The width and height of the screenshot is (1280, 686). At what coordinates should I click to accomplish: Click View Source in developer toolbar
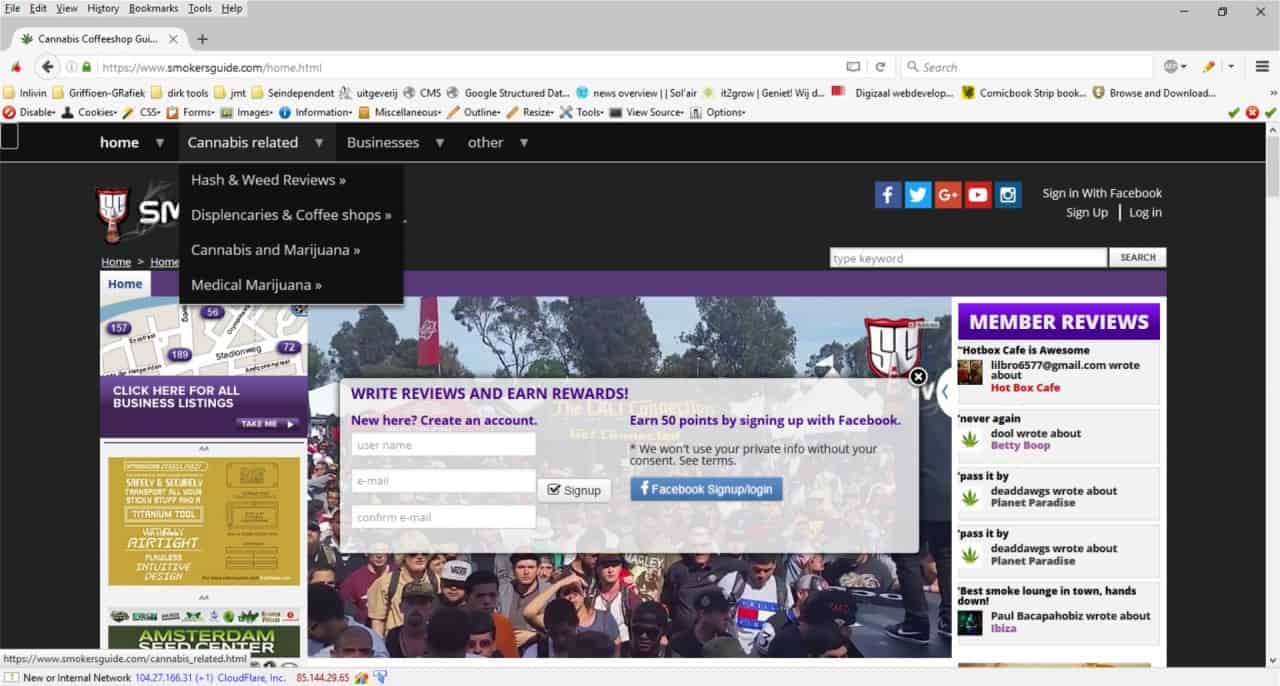pos(647,113)
